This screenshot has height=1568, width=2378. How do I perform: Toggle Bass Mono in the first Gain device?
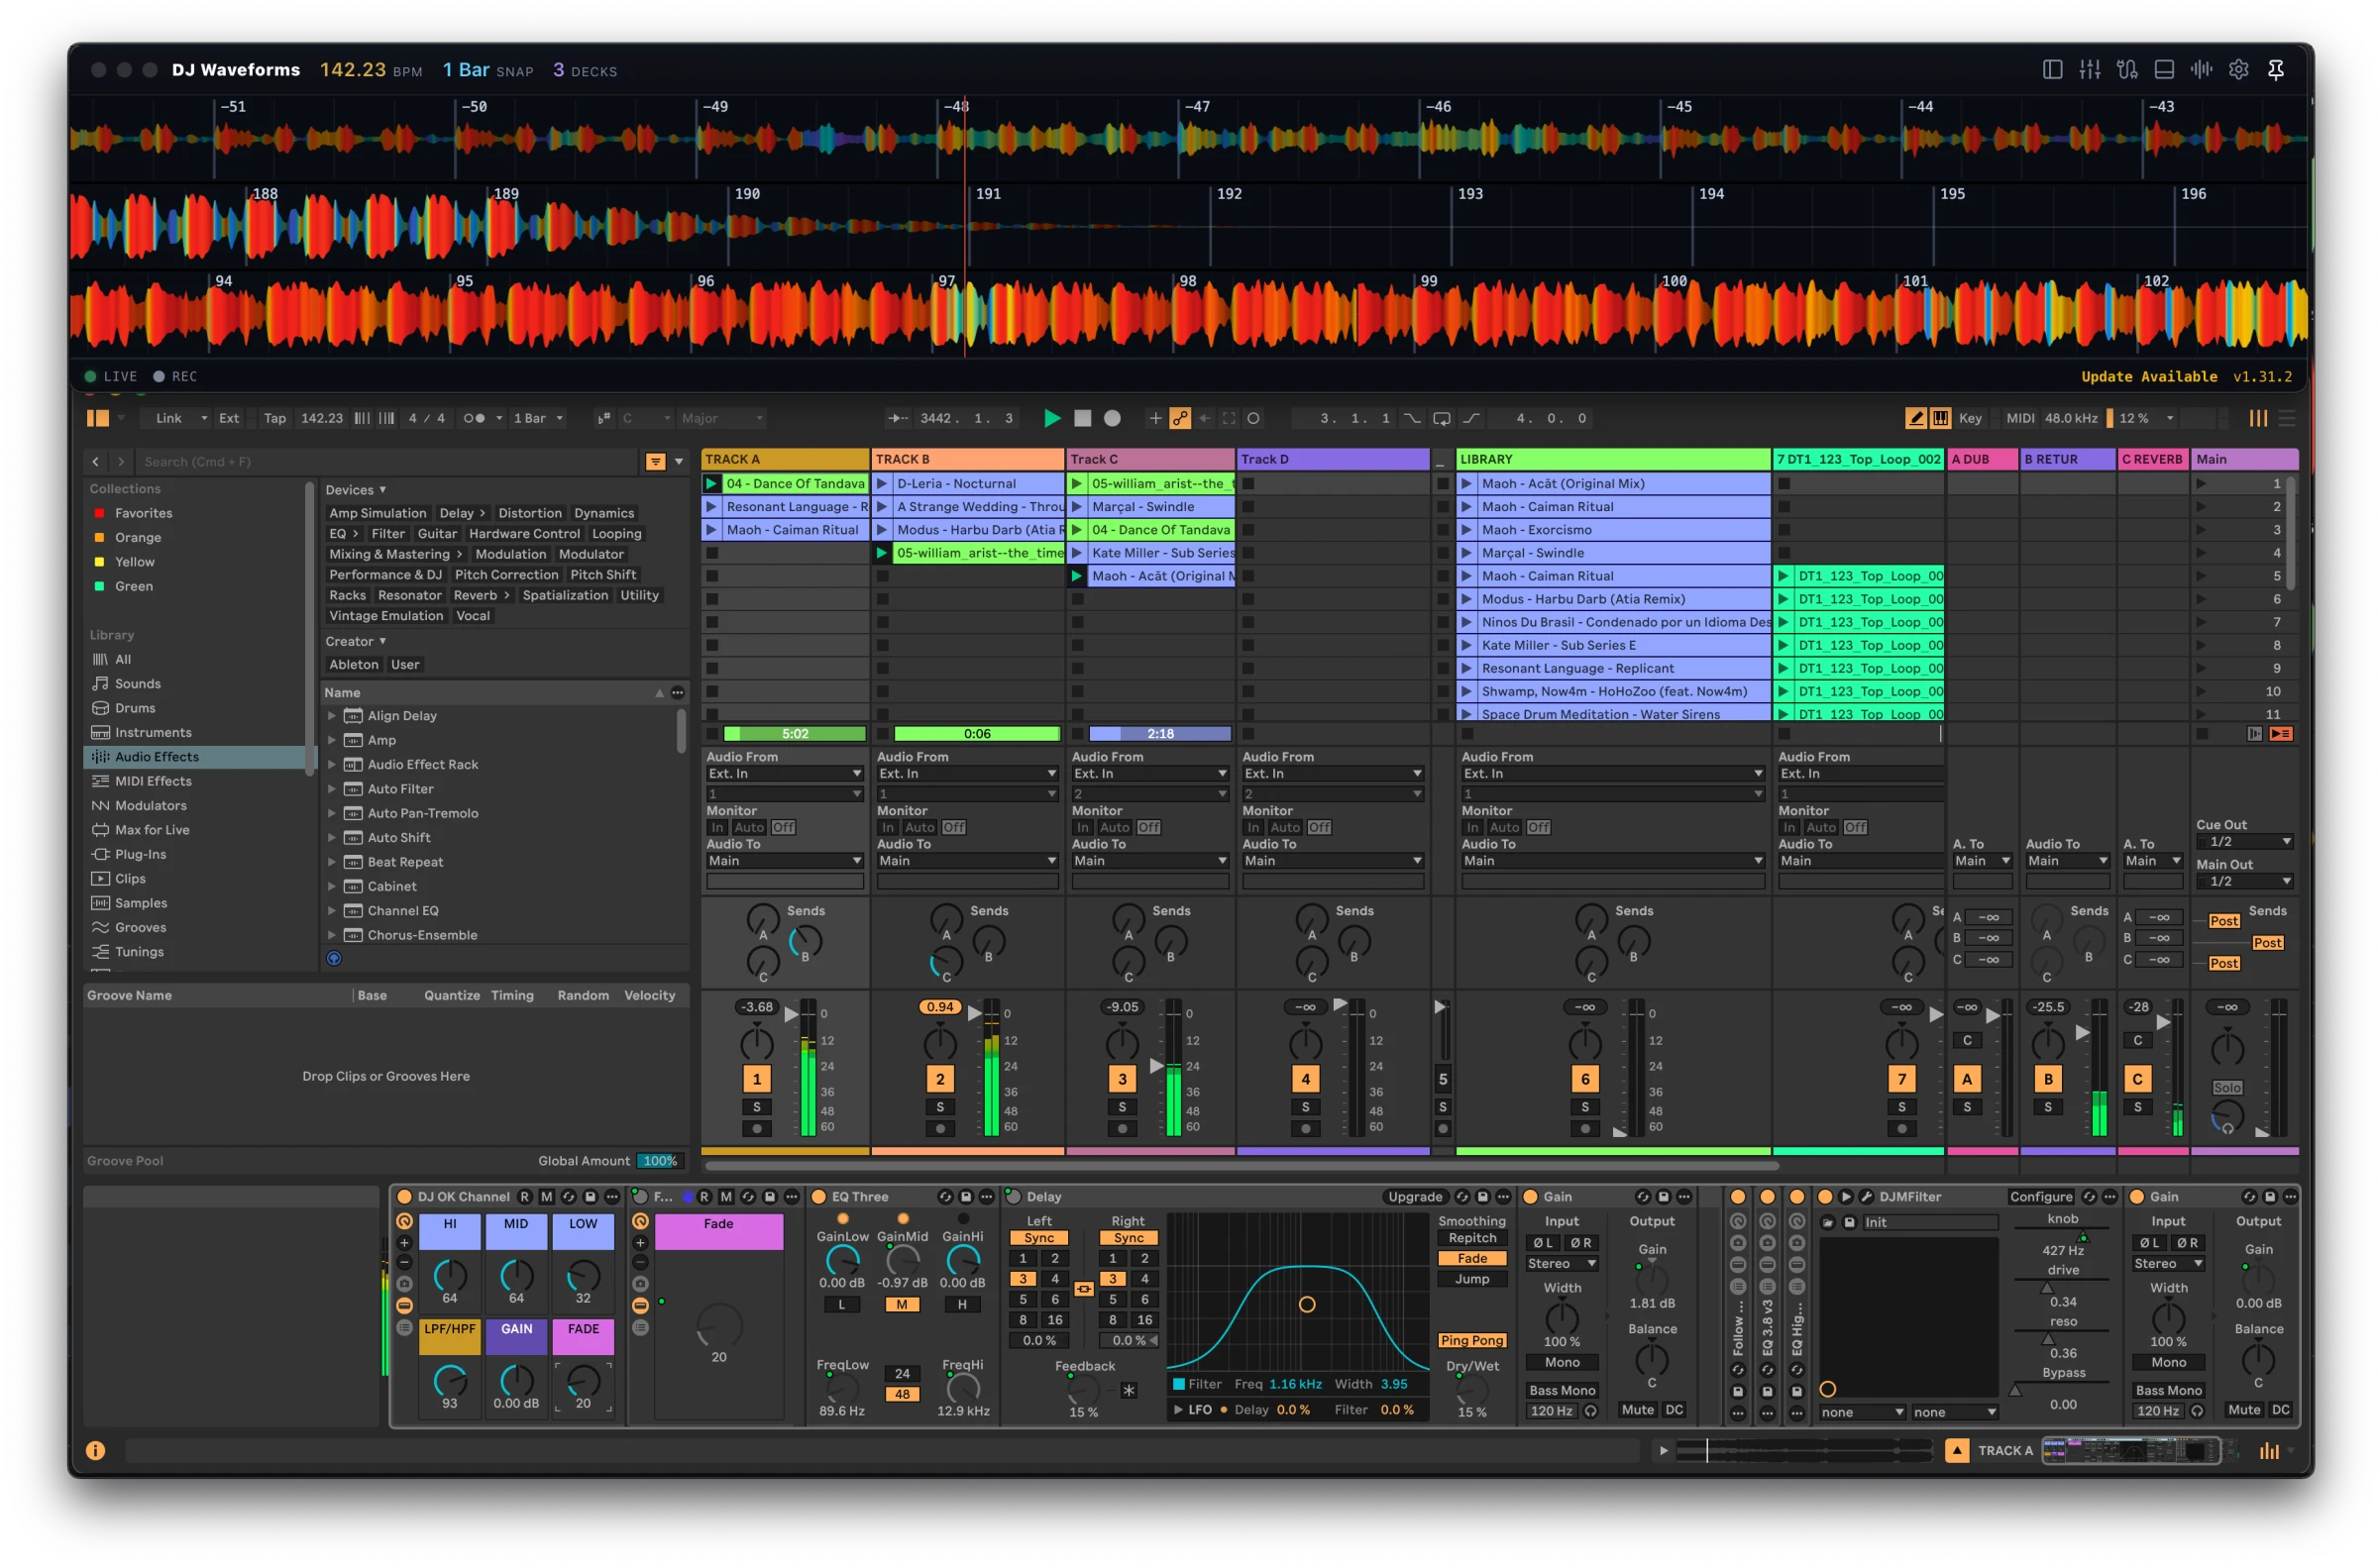[1561, 1391]
